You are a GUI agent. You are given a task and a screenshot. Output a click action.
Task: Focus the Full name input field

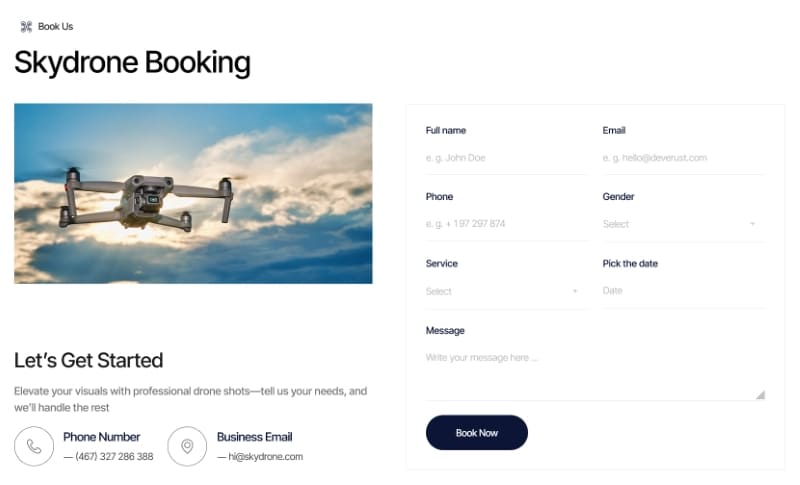coord(506,158)
